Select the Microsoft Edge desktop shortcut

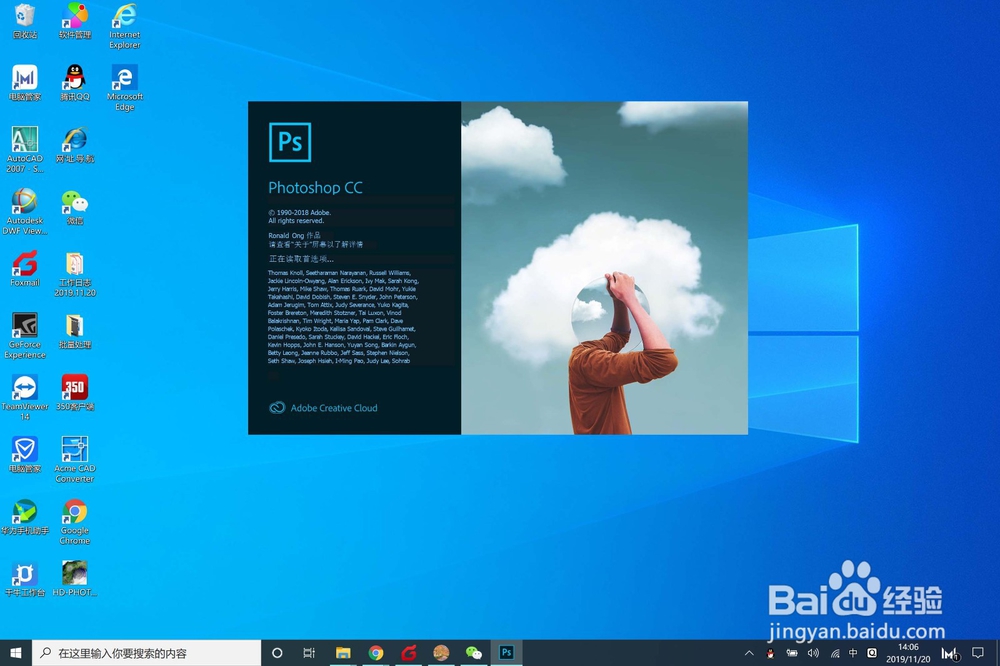(124, 87)
